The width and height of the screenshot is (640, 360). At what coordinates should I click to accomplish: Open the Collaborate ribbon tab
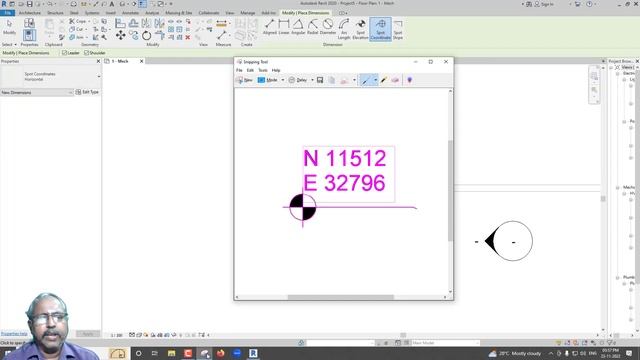point(209,13)
